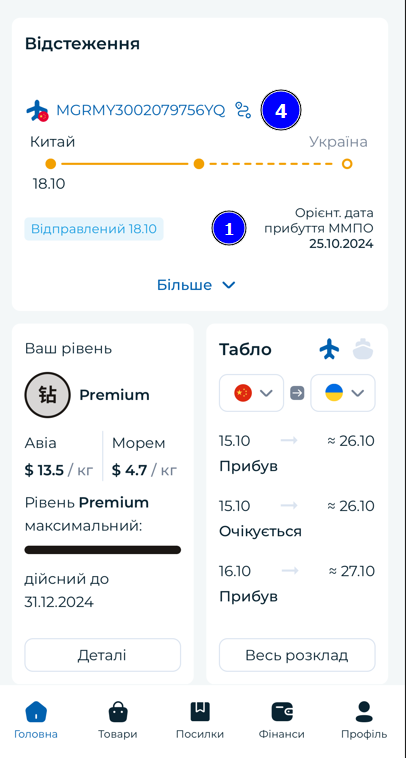Open tracking number MGRMY3002079756YQ

coord(141,111)
